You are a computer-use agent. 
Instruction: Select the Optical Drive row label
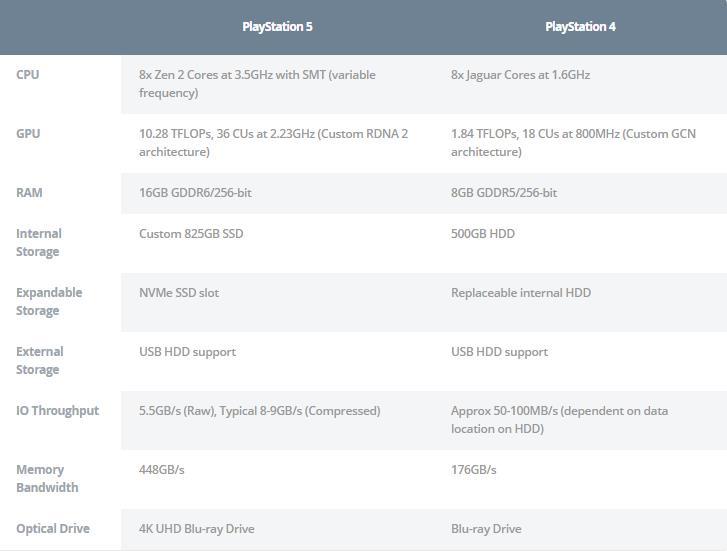[x=53, y=529]
